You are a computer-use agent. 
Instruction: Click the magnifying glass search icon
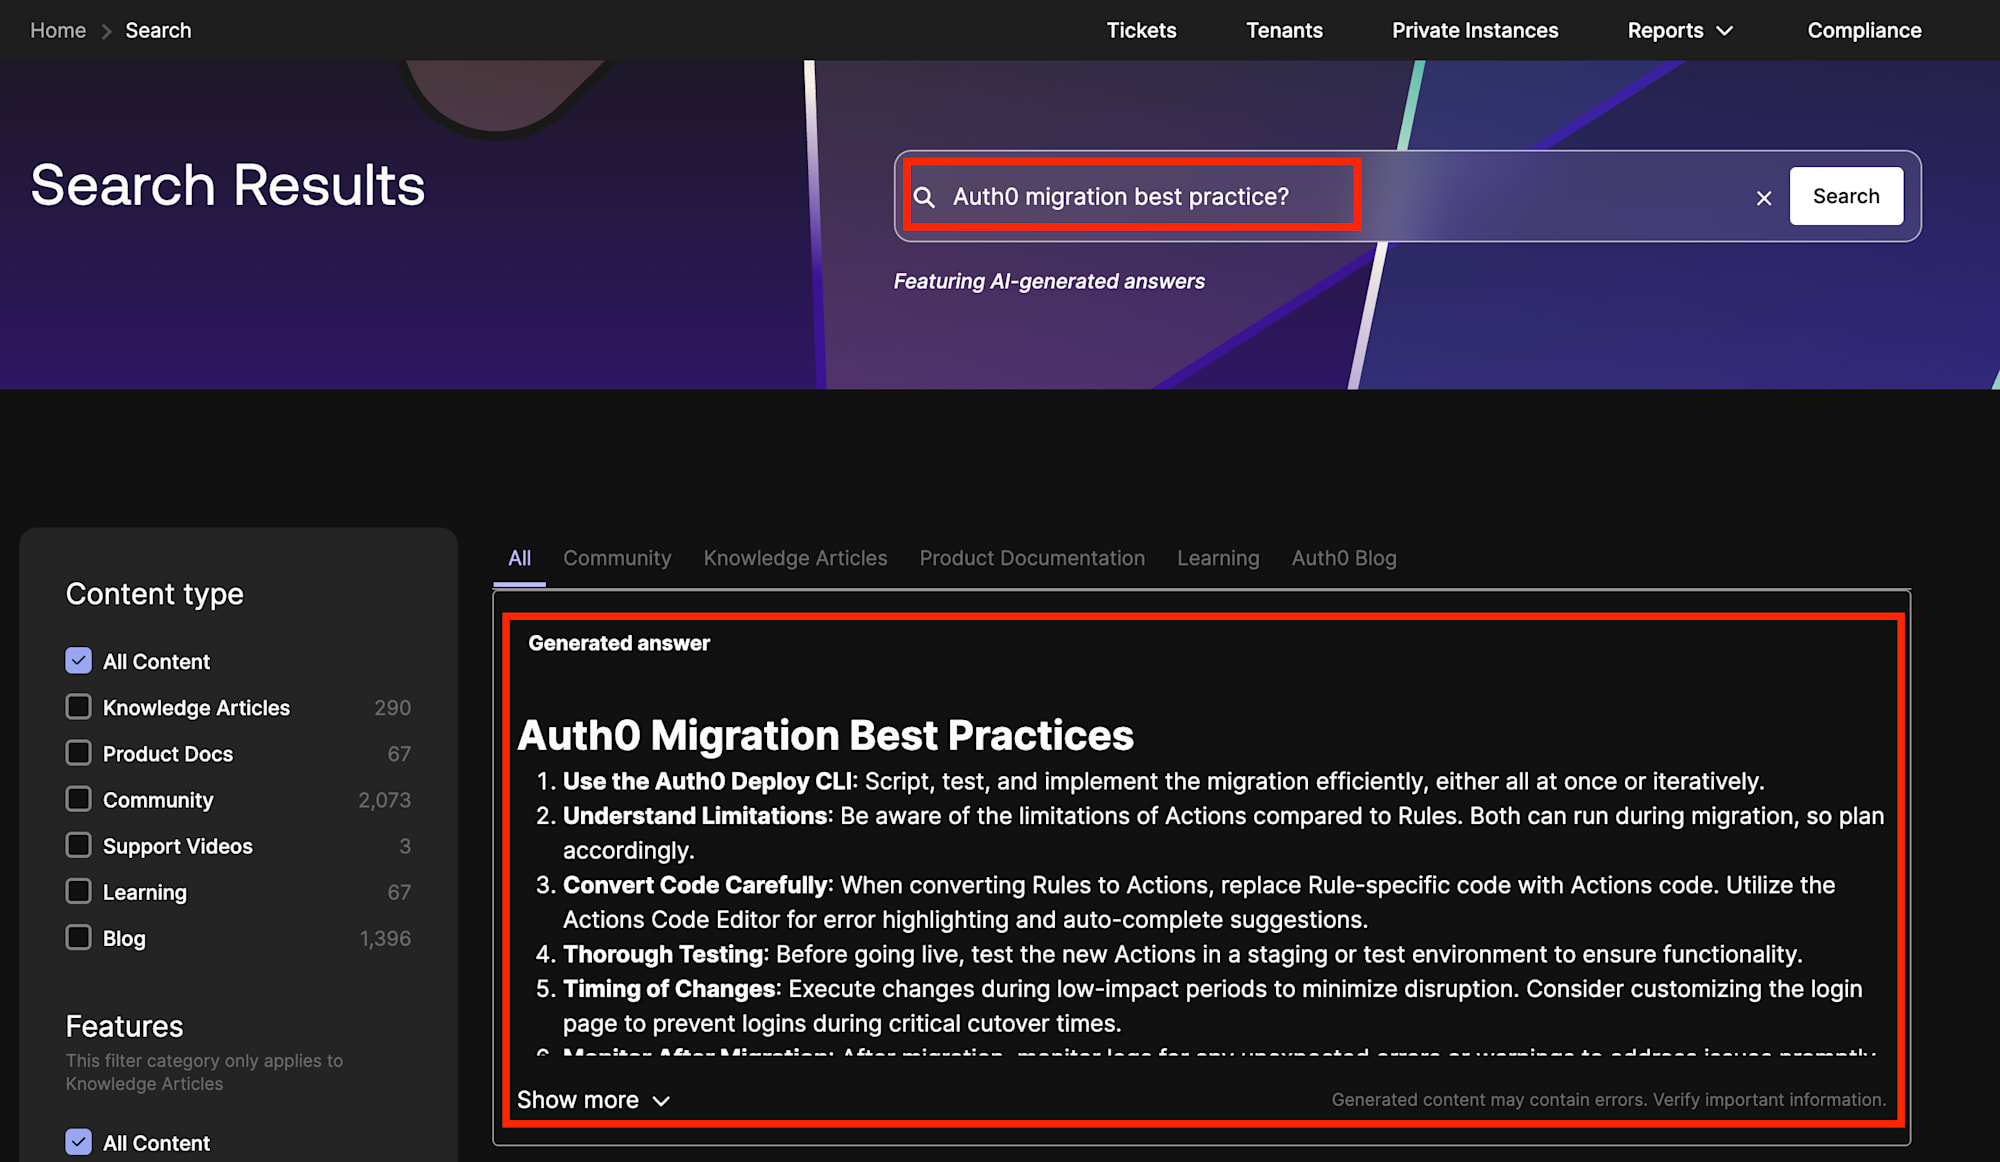click(925, 197)
